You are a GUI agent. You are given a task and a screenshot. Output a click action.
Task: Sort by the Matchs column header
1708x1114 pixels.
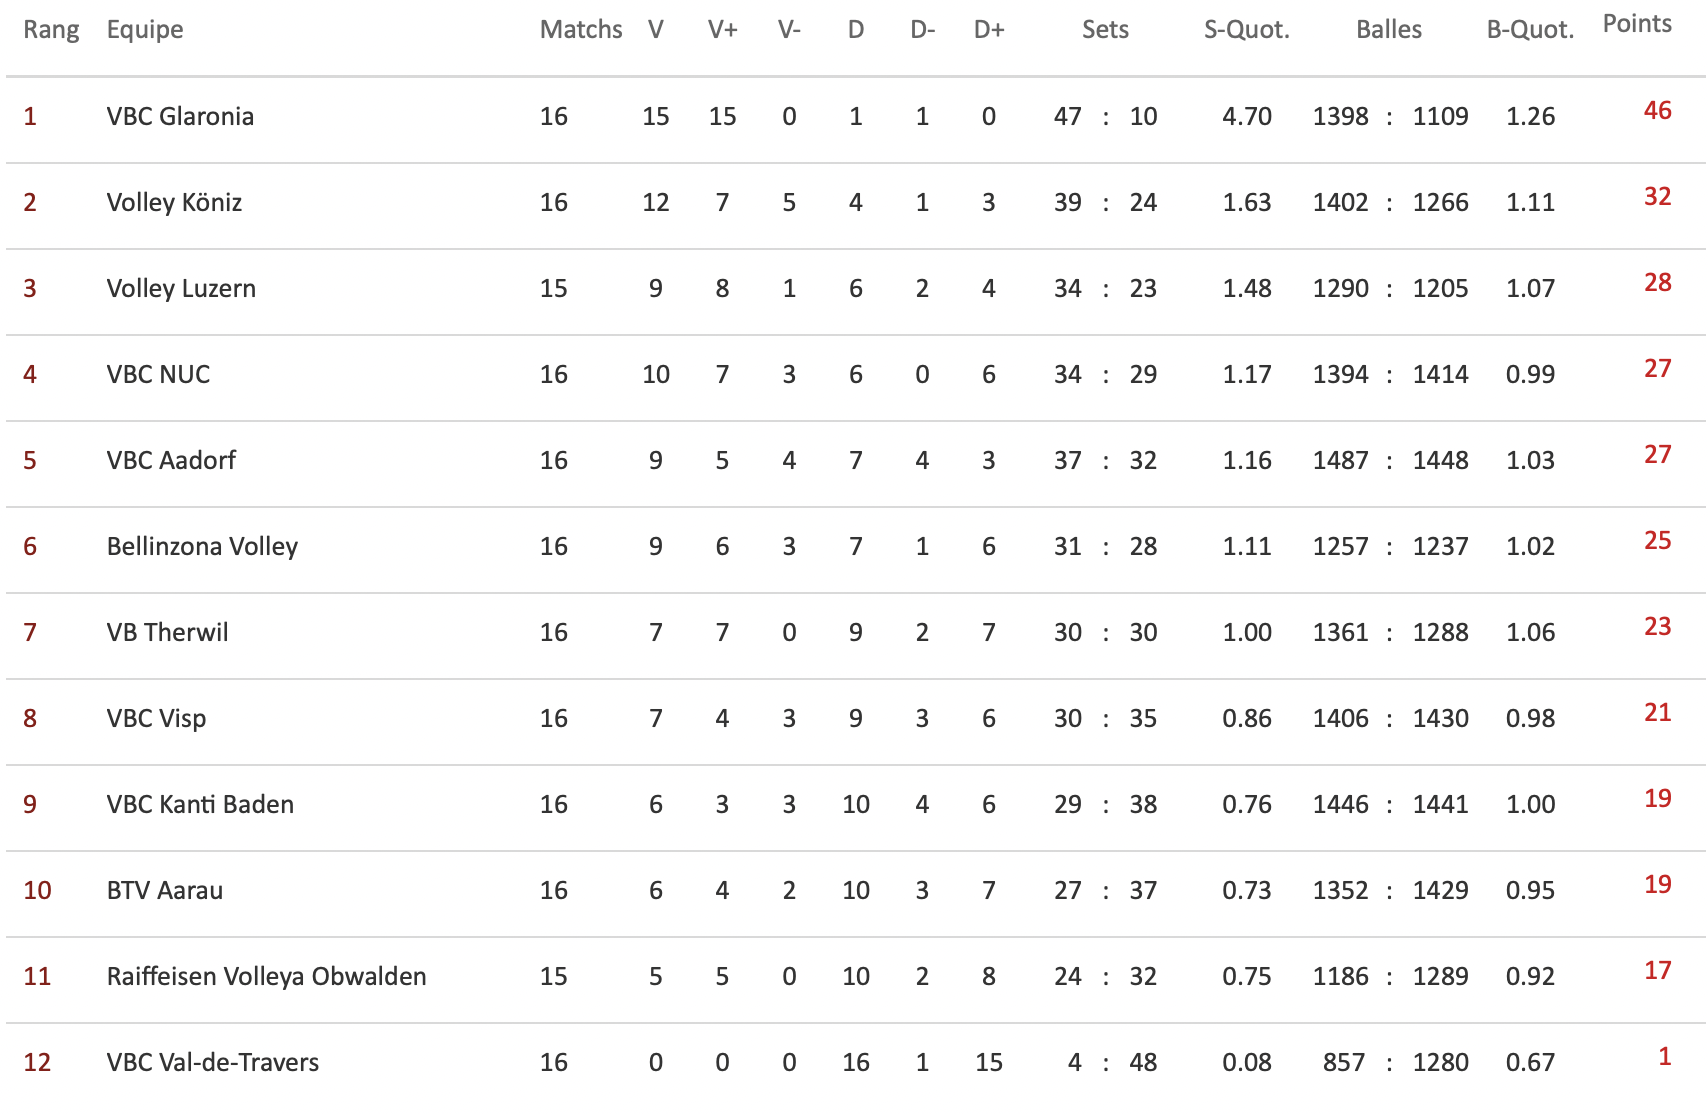581,30
